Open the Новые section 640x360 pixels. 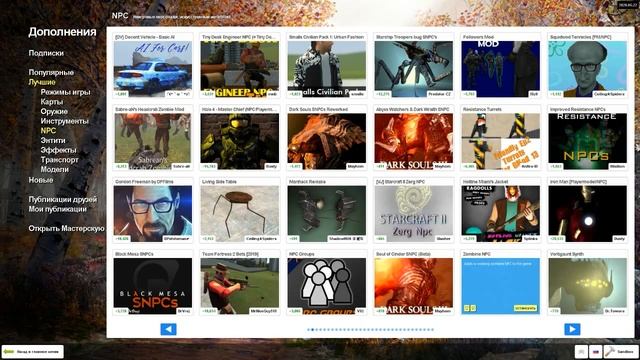[41, 180]
